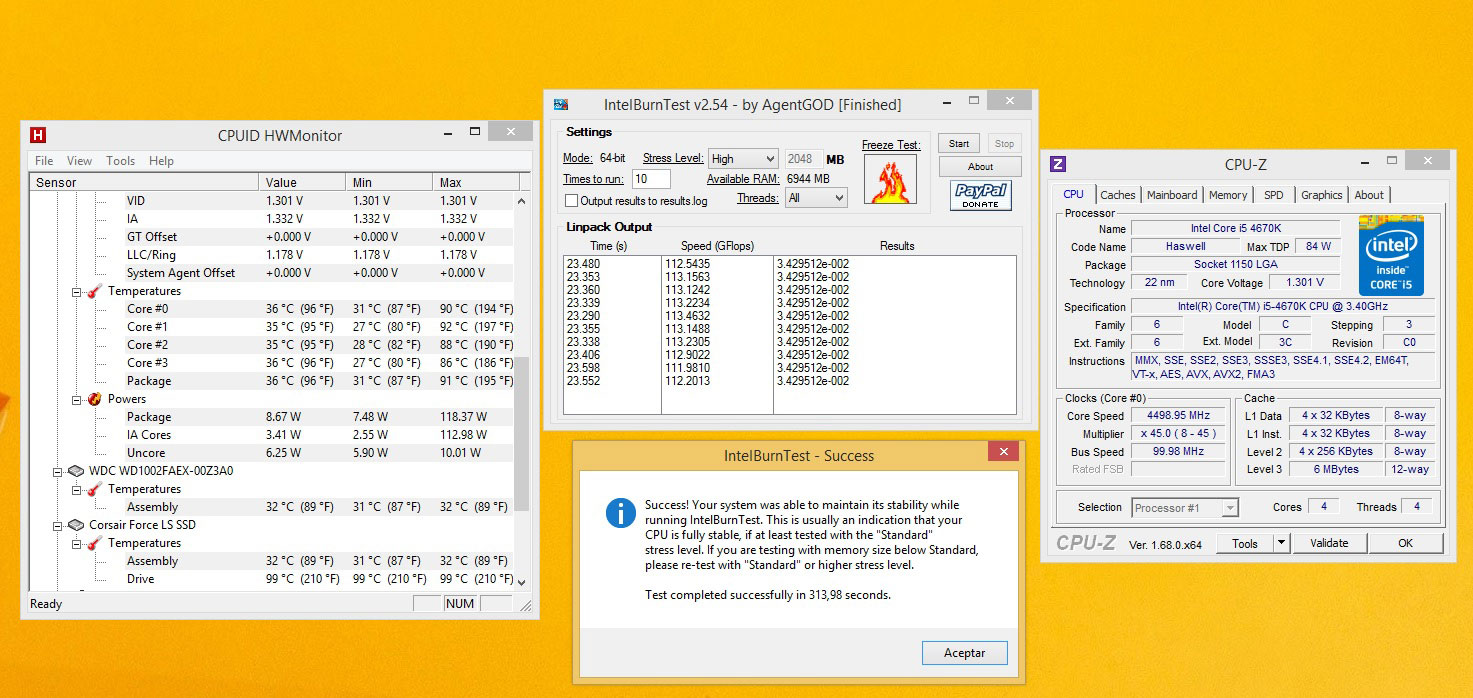Click the WDC WD1002FAEX hard drive icon
Viewport: 1473px width, 698px height.
75,471
